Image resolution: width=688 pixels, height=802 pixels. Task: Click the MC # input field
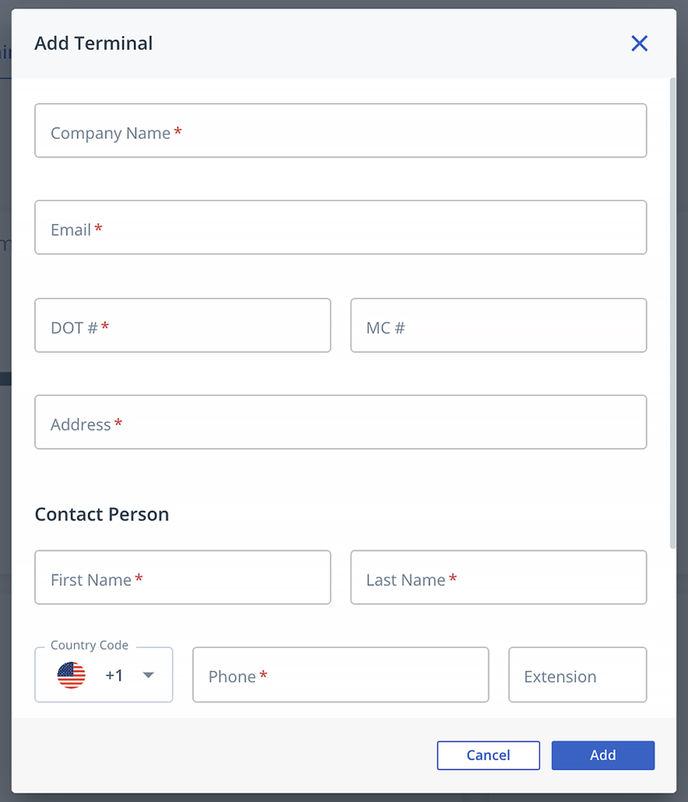[x=499, y=325]
